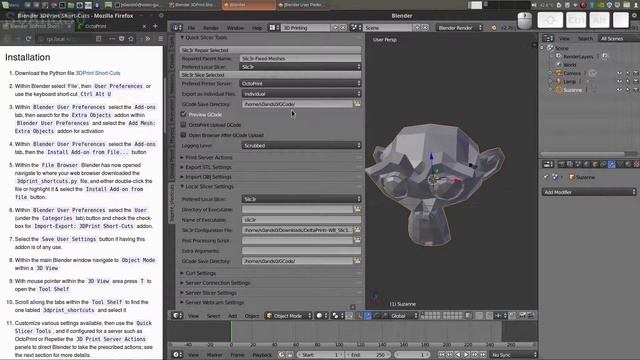Reload the page in Firefox
This screenshot has height=360, width=640.
click(x=28, y=39)
